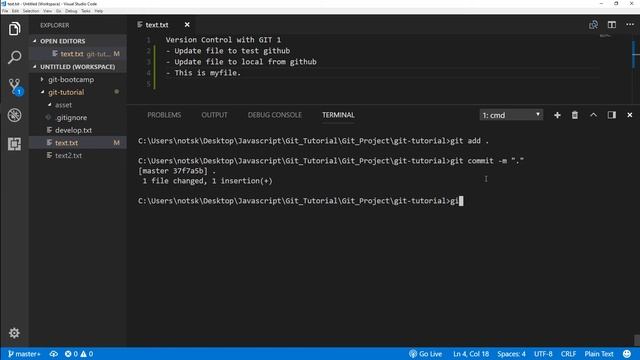Split the editor with split icon
Screen dimensions: 640x360
[611, 24]
